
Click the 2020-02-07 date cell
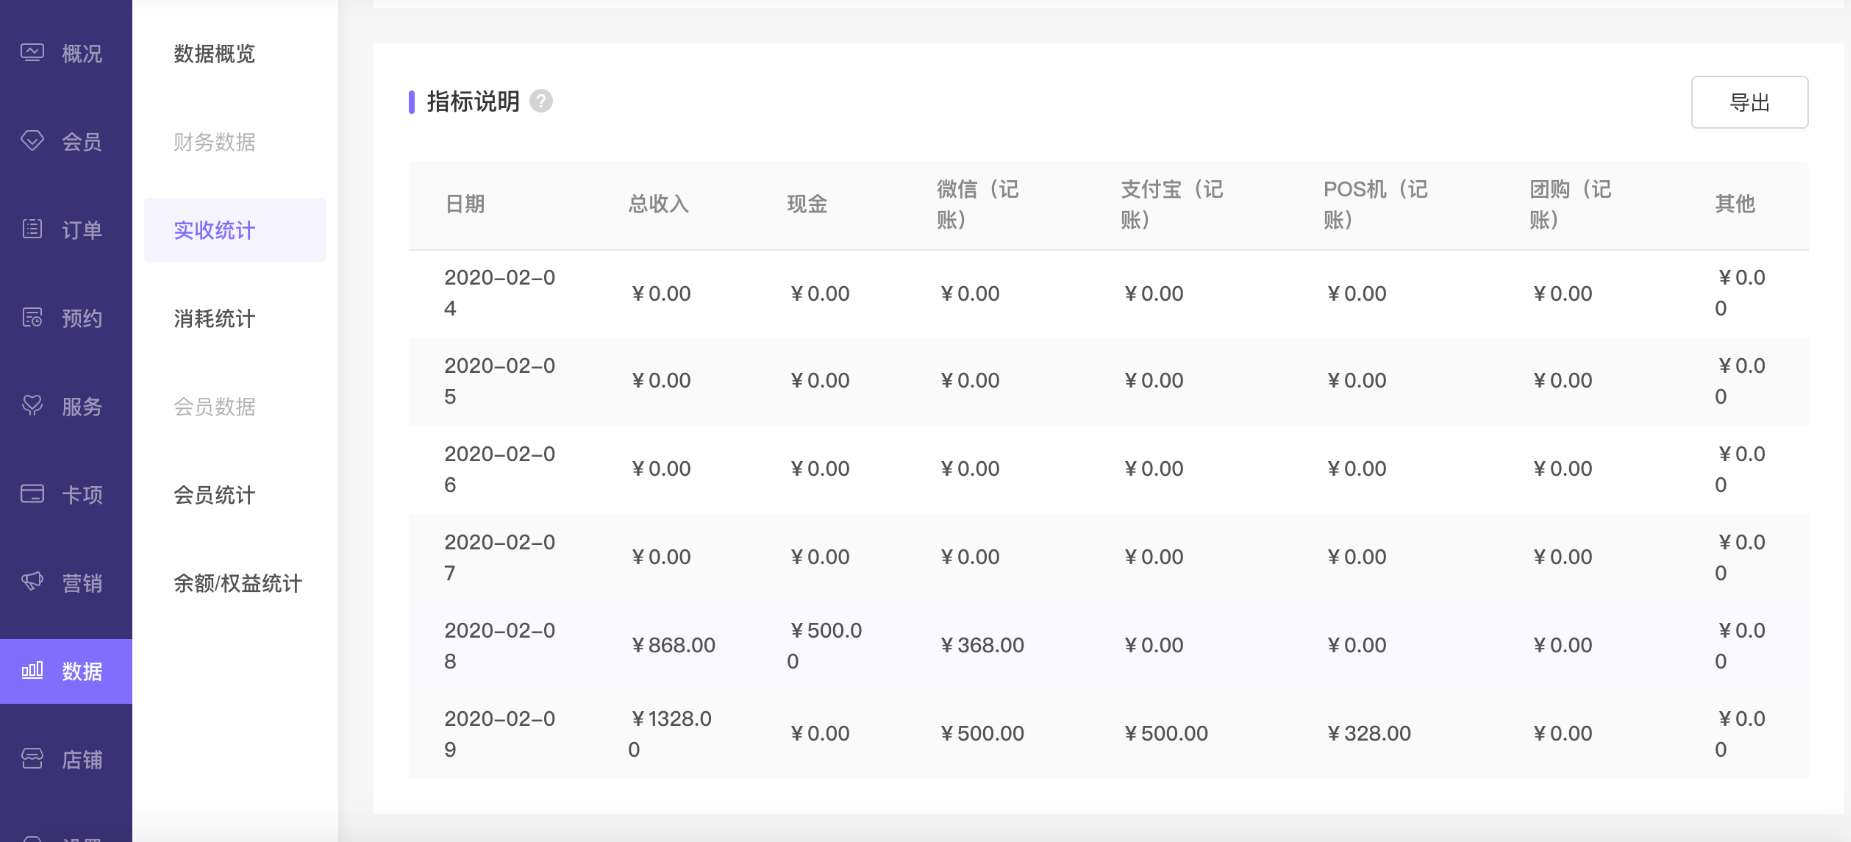pos(500,557)
